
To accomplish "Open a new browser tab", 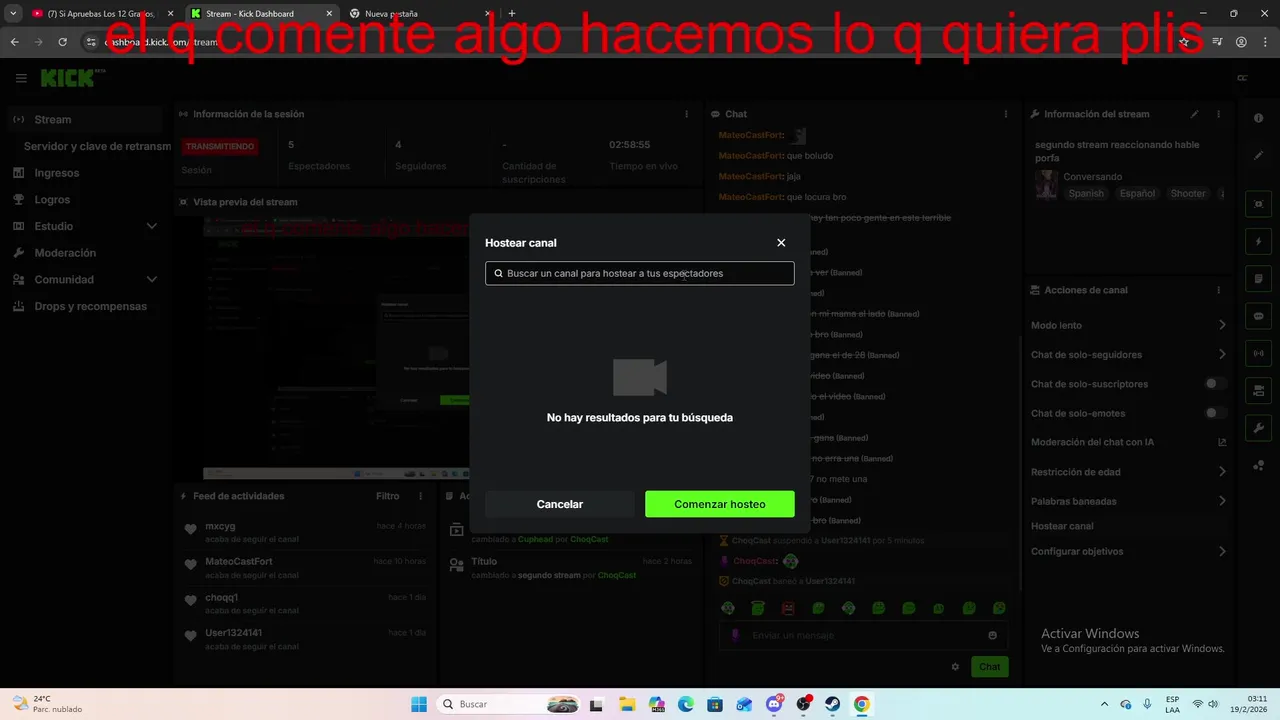I will [512, 14].
